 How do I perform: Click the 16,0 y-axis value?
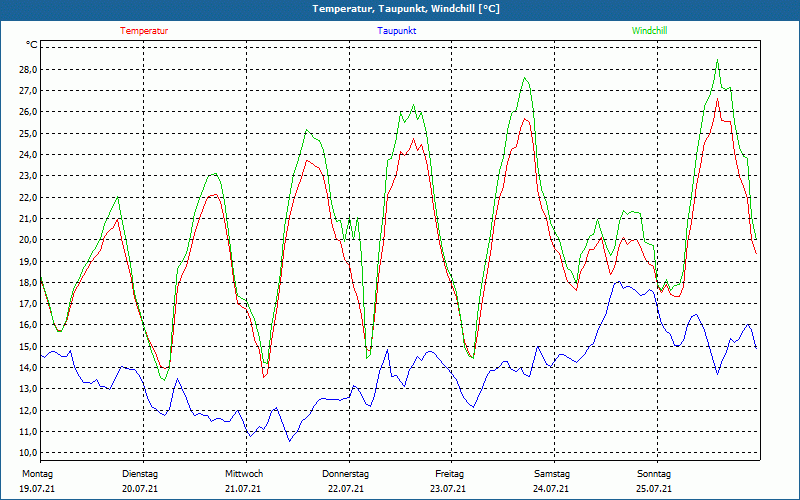(x=28, y=325)
